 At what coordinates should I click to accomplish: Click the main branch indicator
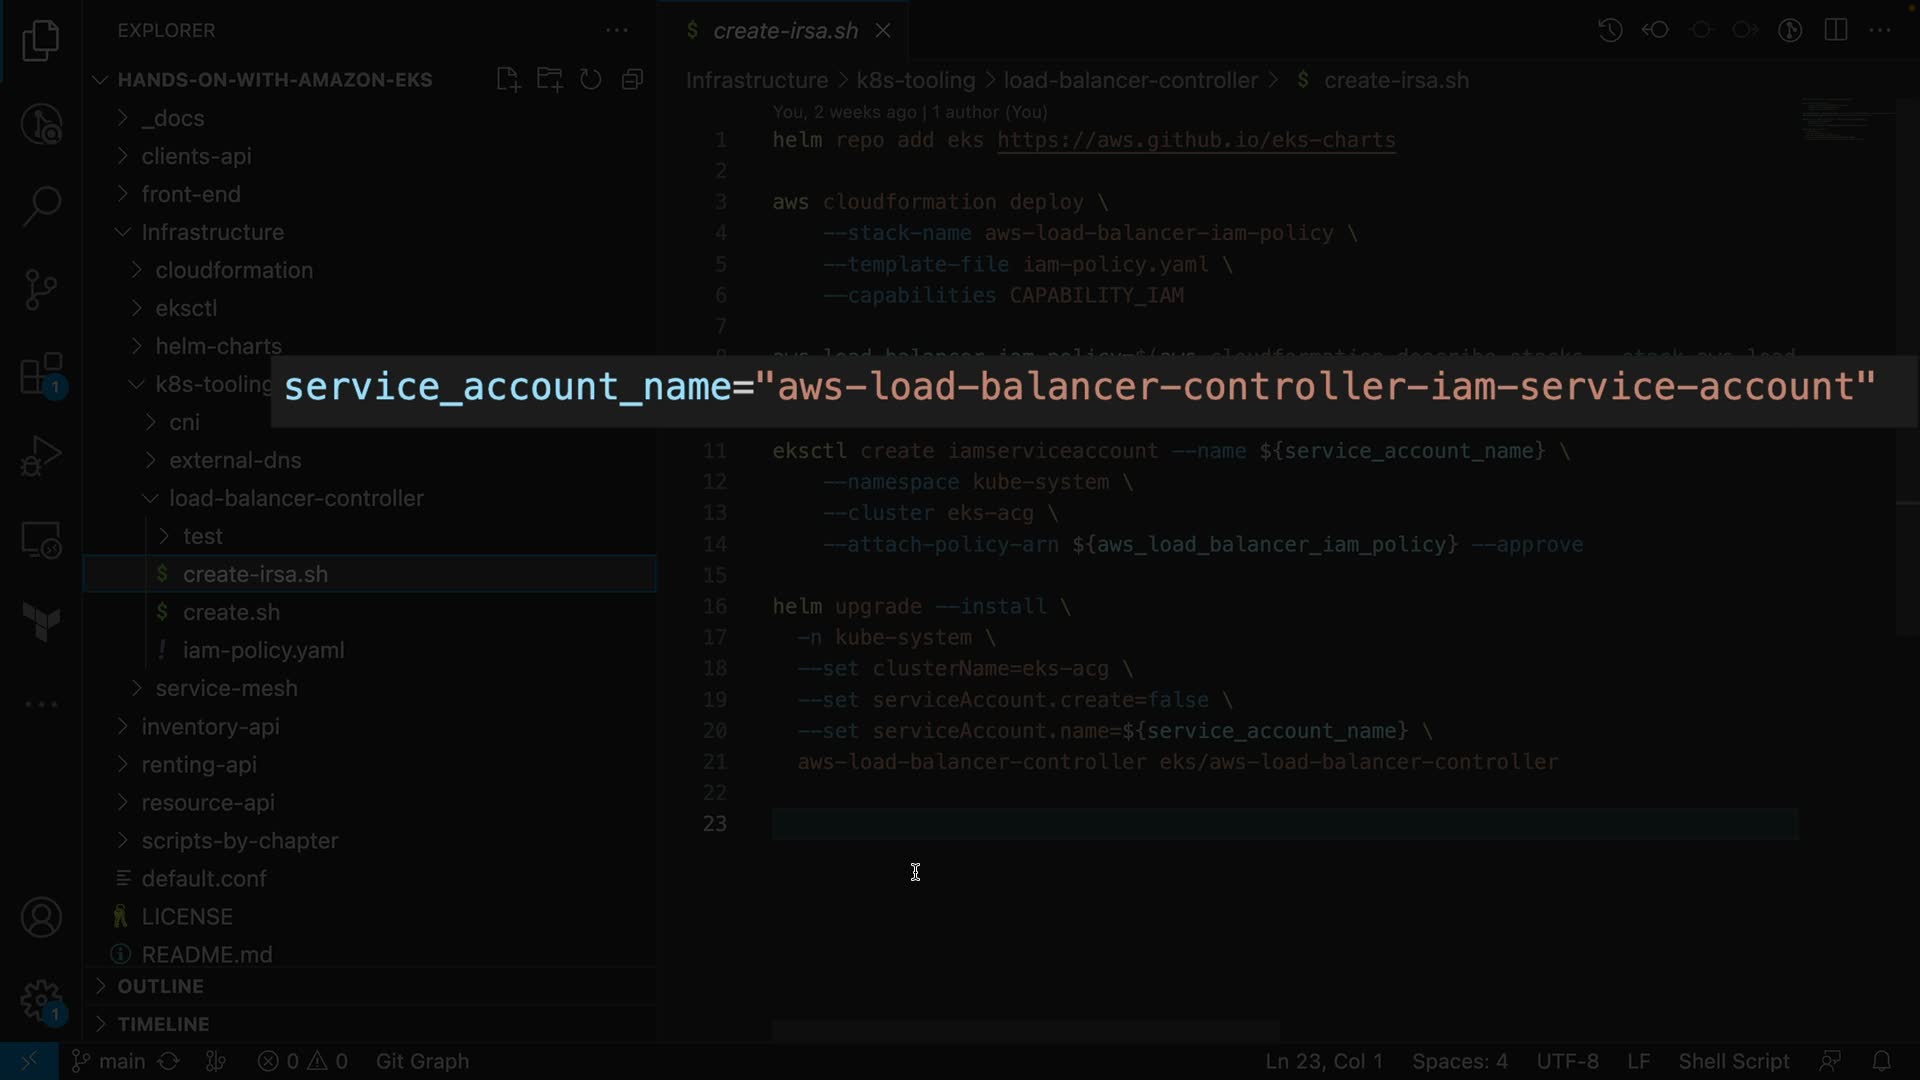tap(110, 1061)
